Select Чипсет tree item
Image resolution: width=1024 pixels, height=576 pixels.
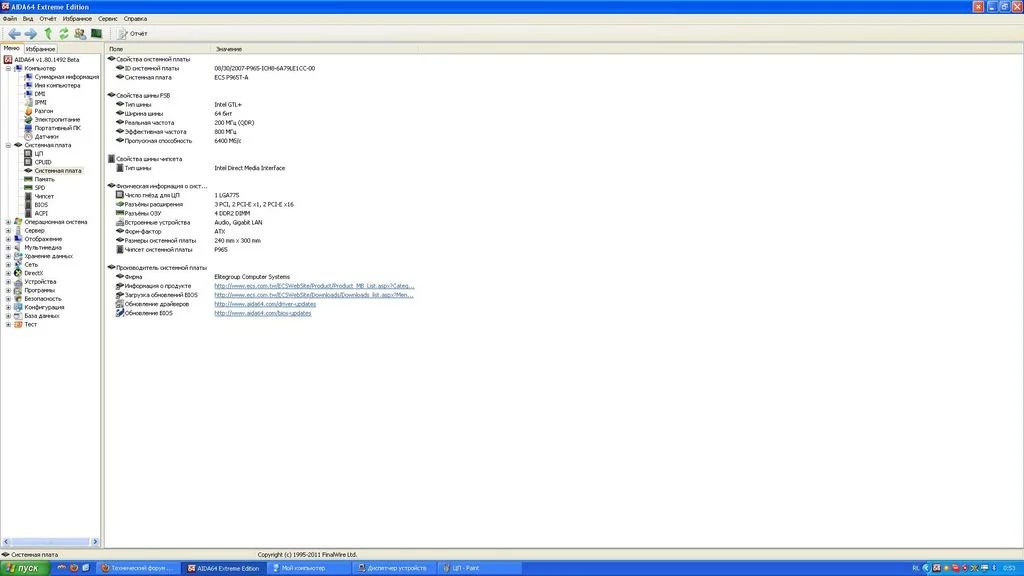[44, 196]
